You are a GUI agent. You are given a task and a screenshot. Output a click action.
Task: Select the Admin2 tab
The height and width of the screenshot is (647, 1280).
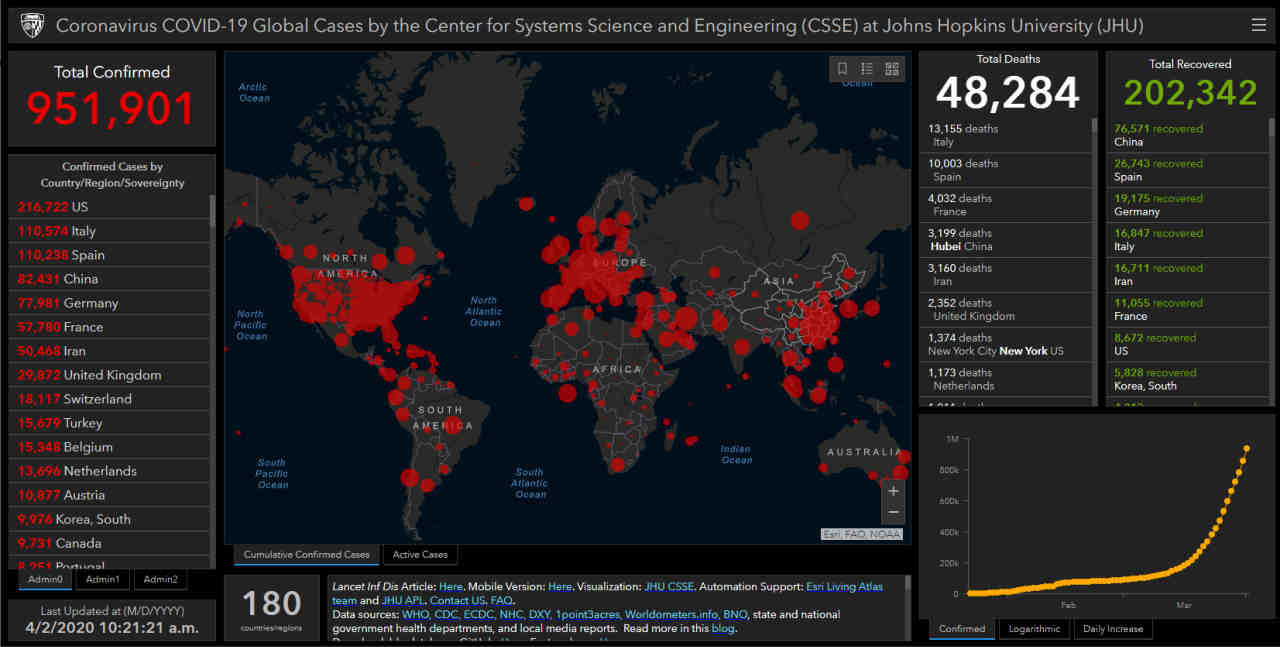(x=160, y=579)
